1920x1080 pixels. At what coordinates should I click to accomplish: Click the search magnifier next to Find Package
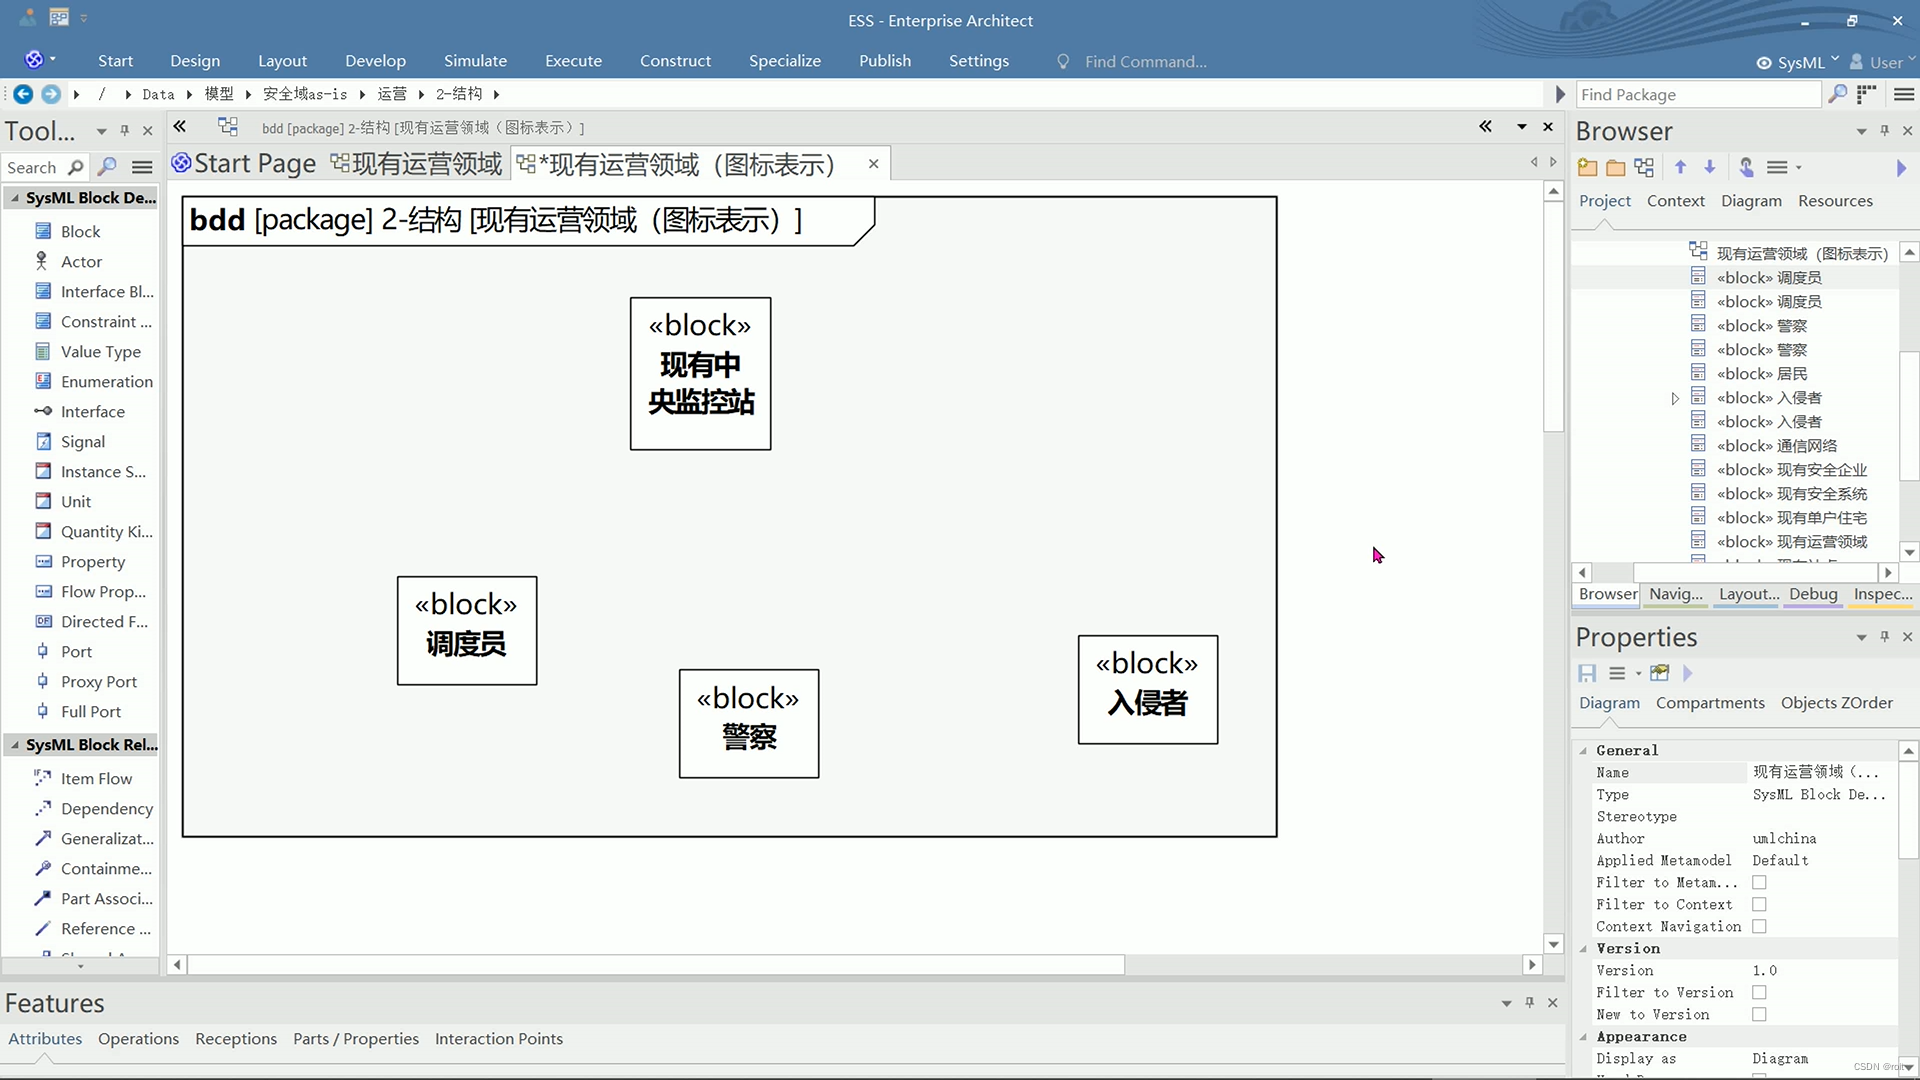point(1837,94)
